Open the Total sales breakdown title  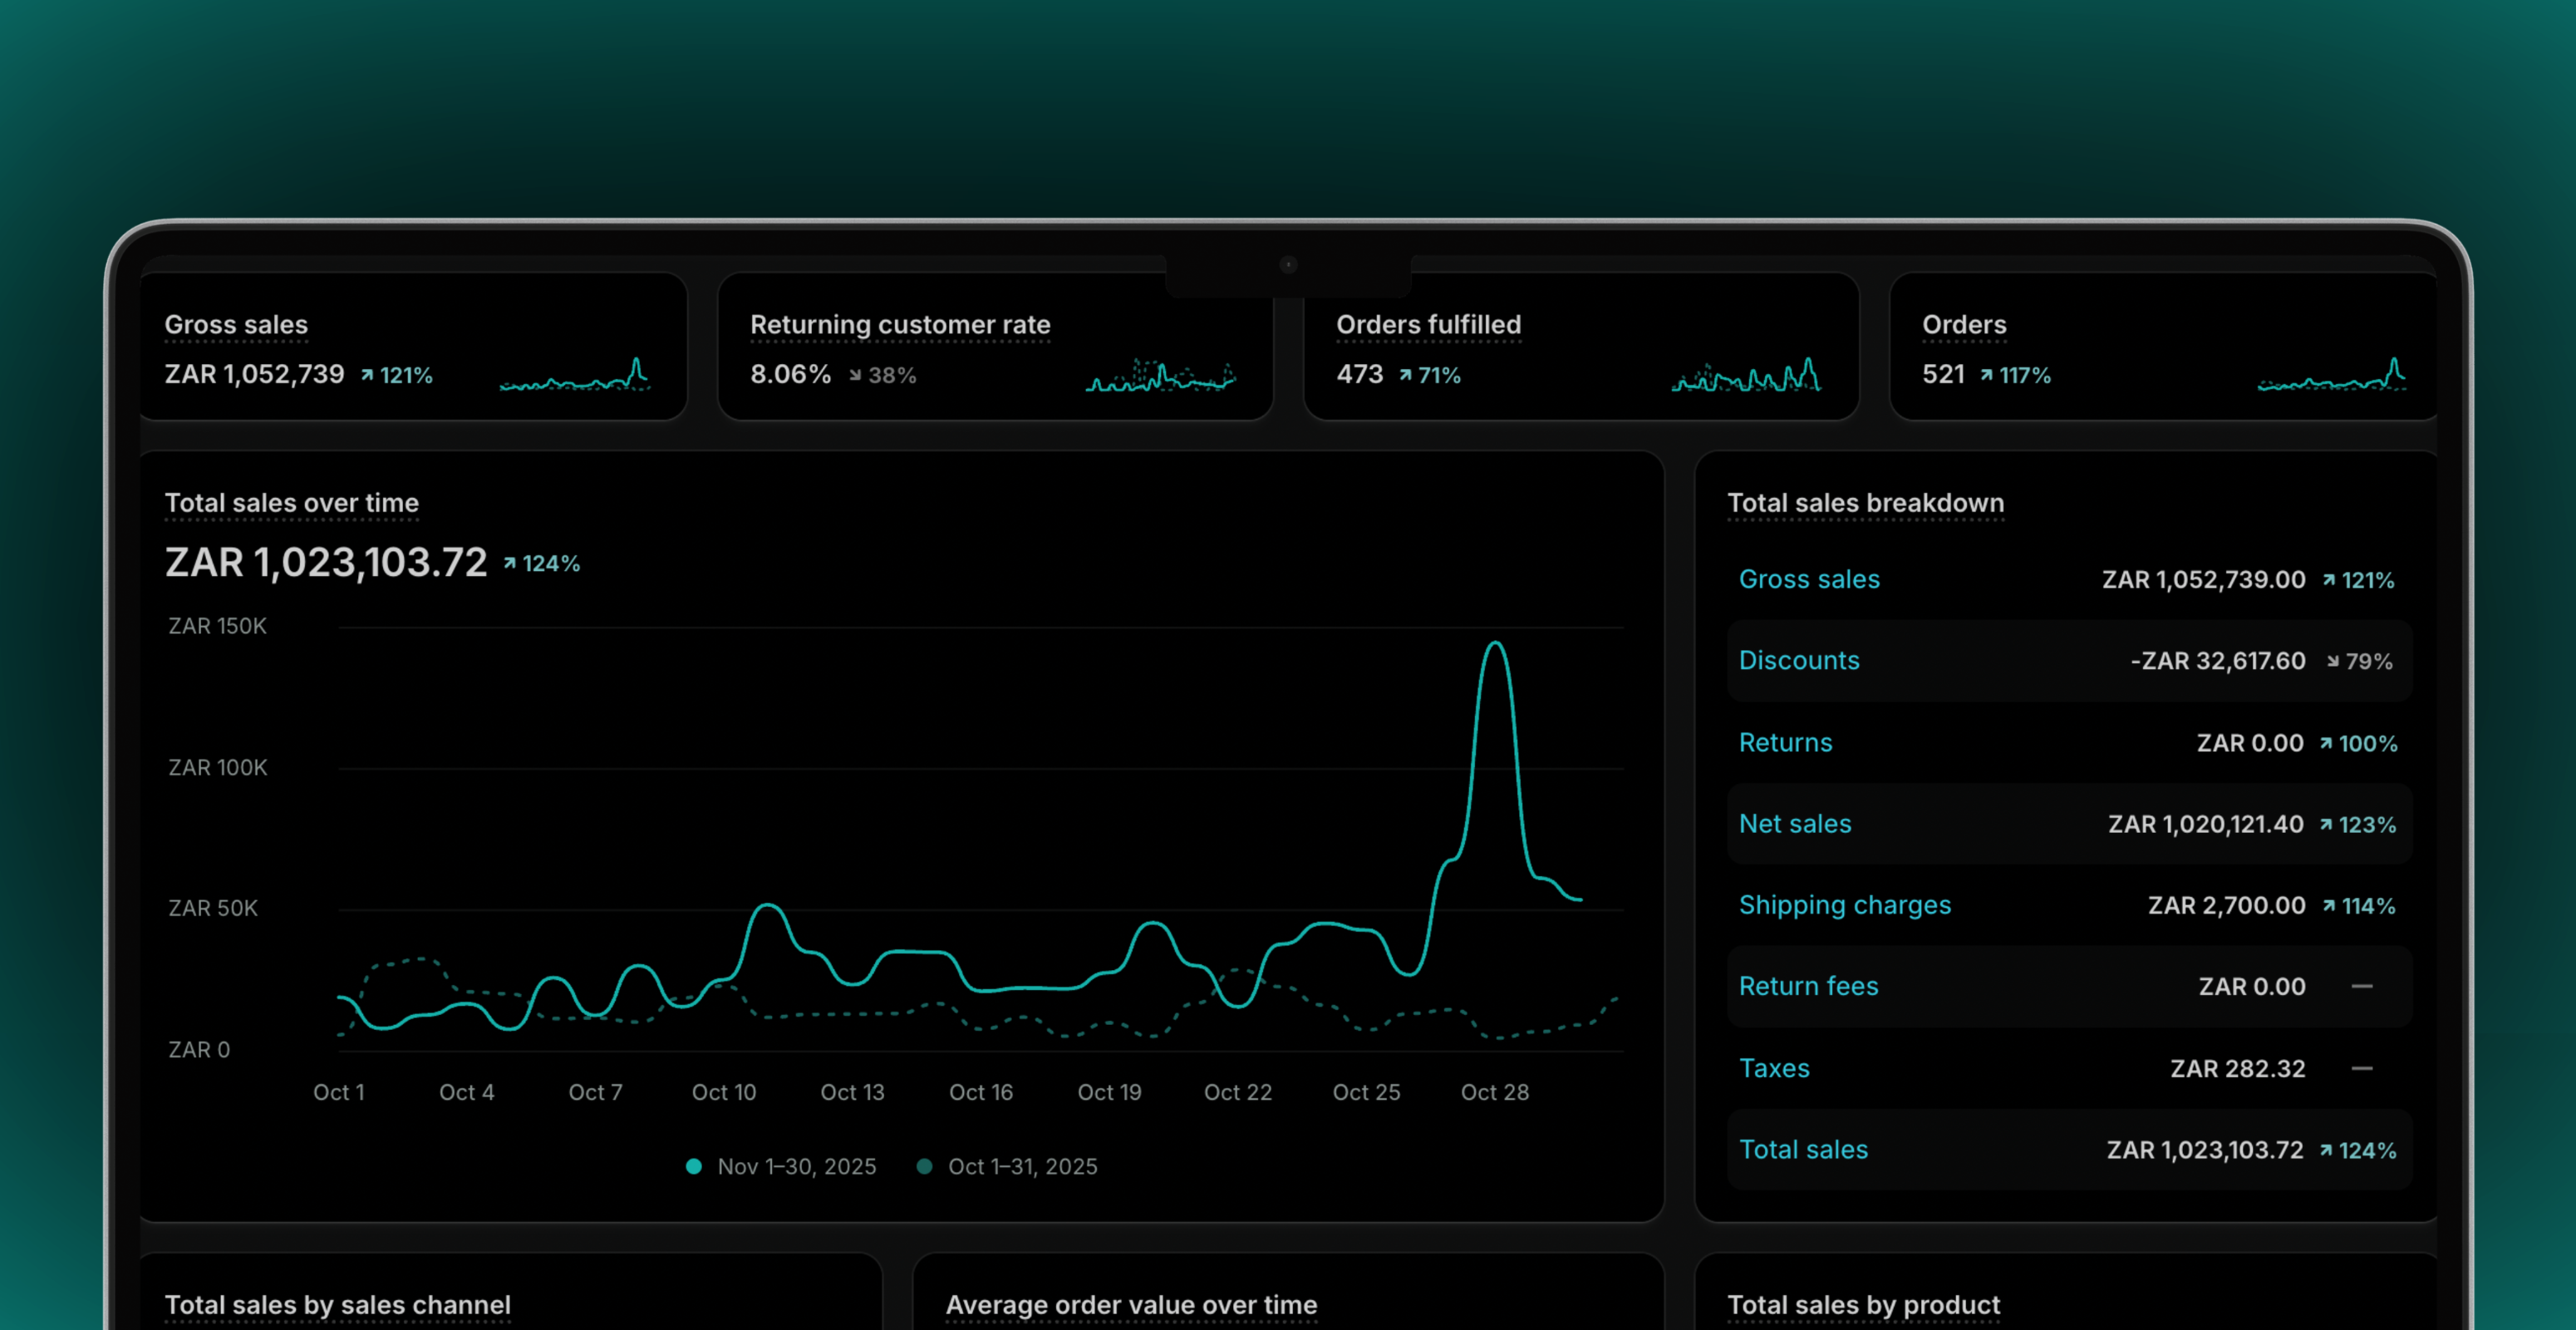click(1865, 503)
